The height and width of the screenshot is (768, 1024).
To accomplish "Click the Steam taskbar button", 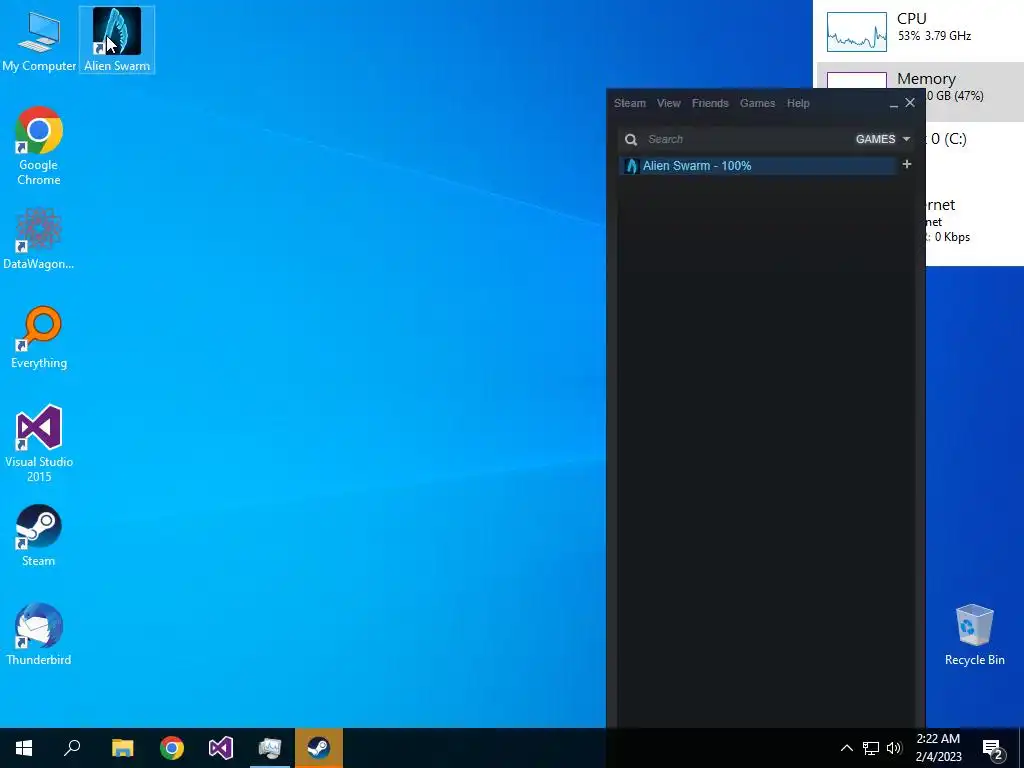I will pos(319,748).
